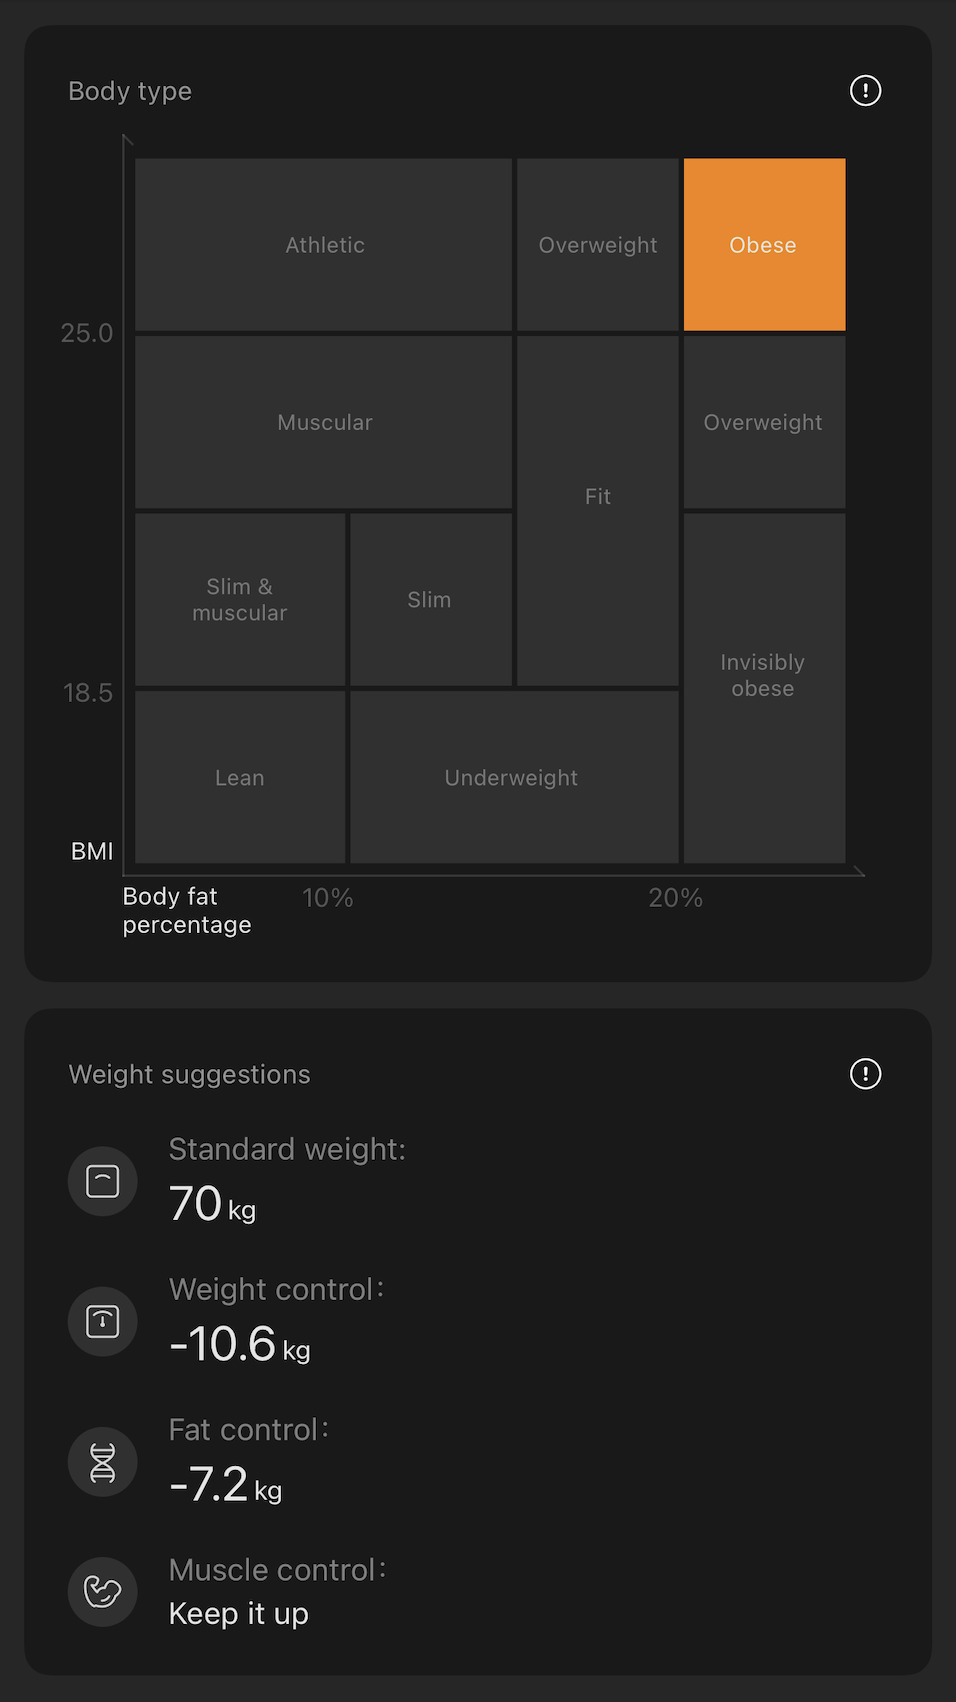Tap the Standard weight scale icon
Image resolution: width=956 pixels, height=1702 pixels.
(103, 1181)
